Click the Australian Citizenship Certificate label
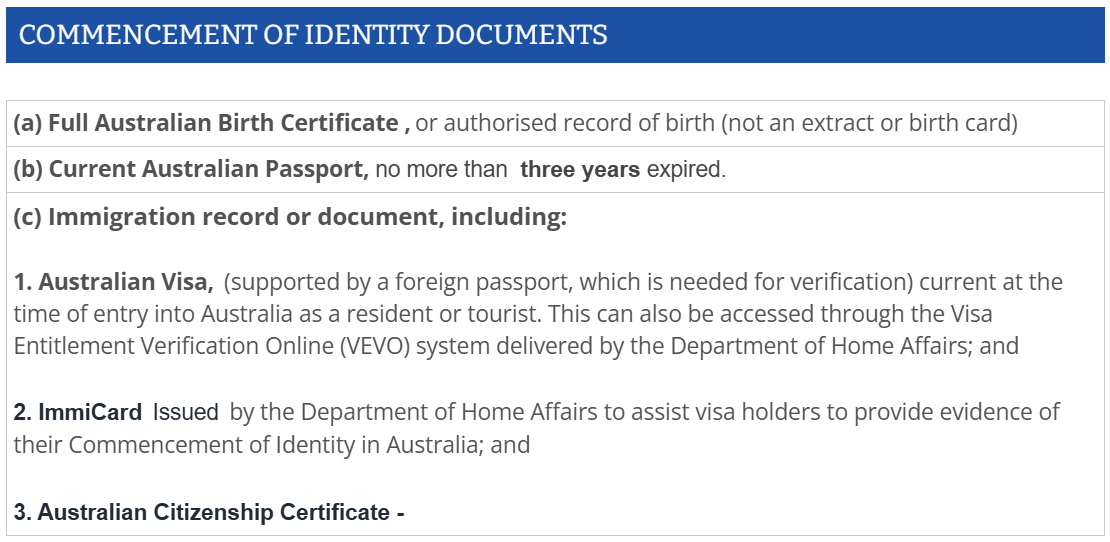Viewport: 1110px width, 542px height. [209, 512]
